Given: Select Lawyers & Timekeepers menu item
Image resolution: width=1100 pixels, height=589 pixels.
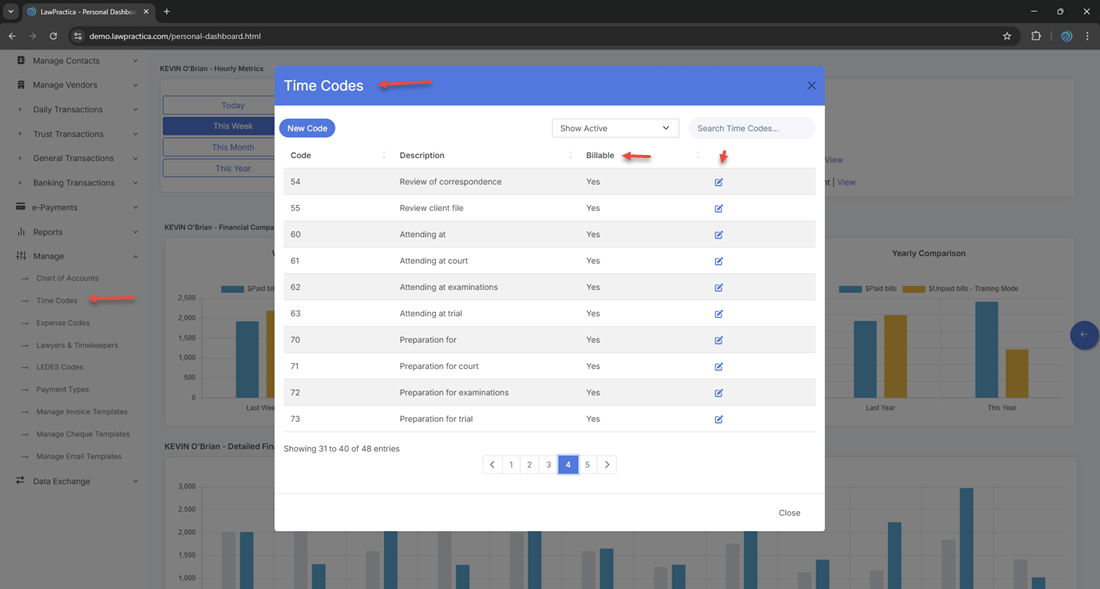Looking at the screenshot, I should 77,345.
